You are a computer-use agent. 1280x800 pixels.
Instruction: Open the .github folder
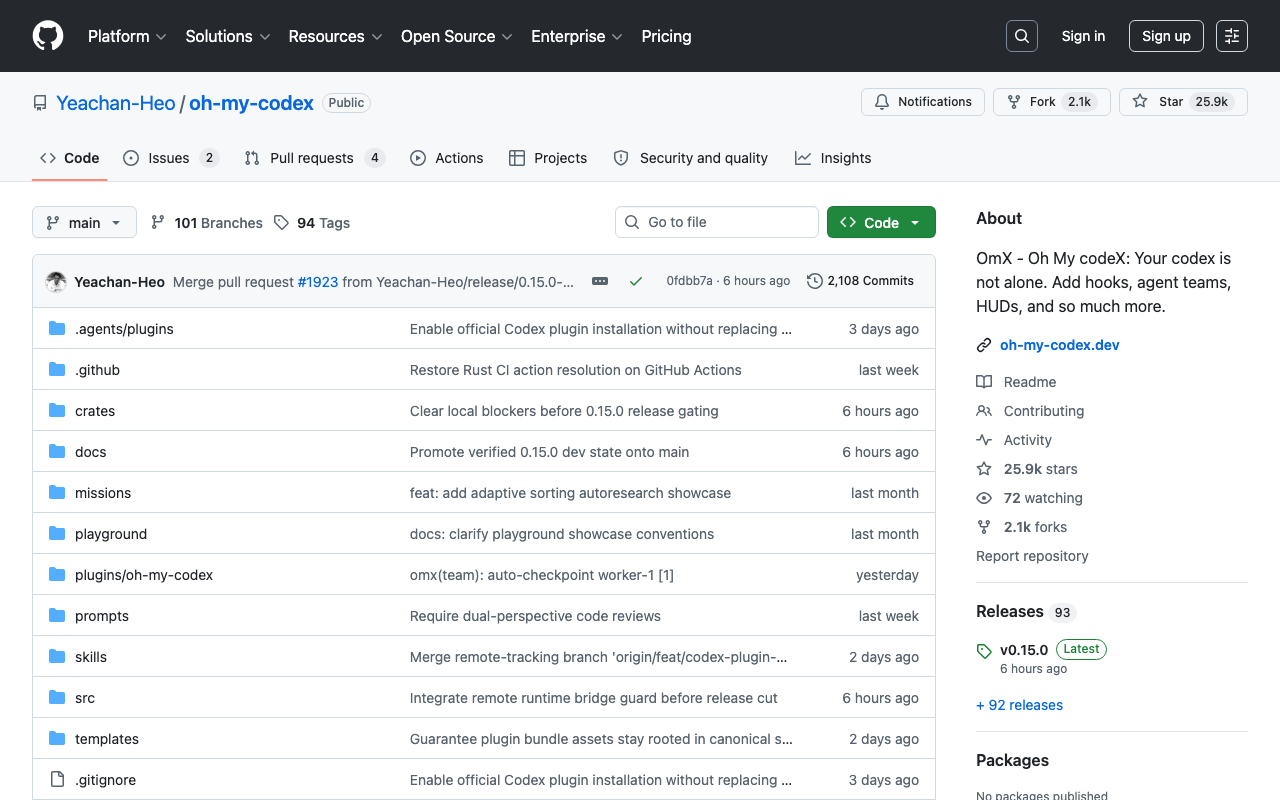tap(97, 370)
